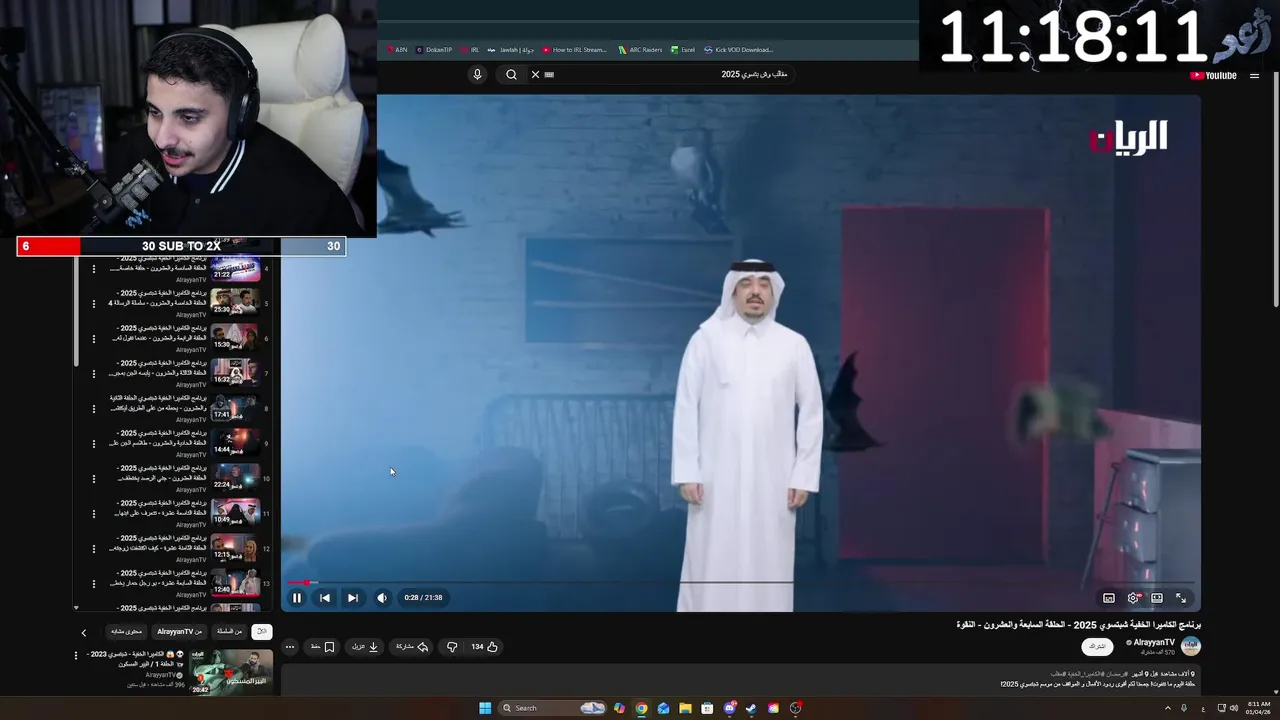The image size is (1280, 720).
Task: Show more filter chips with left chevron
Action: coord(84,632)
